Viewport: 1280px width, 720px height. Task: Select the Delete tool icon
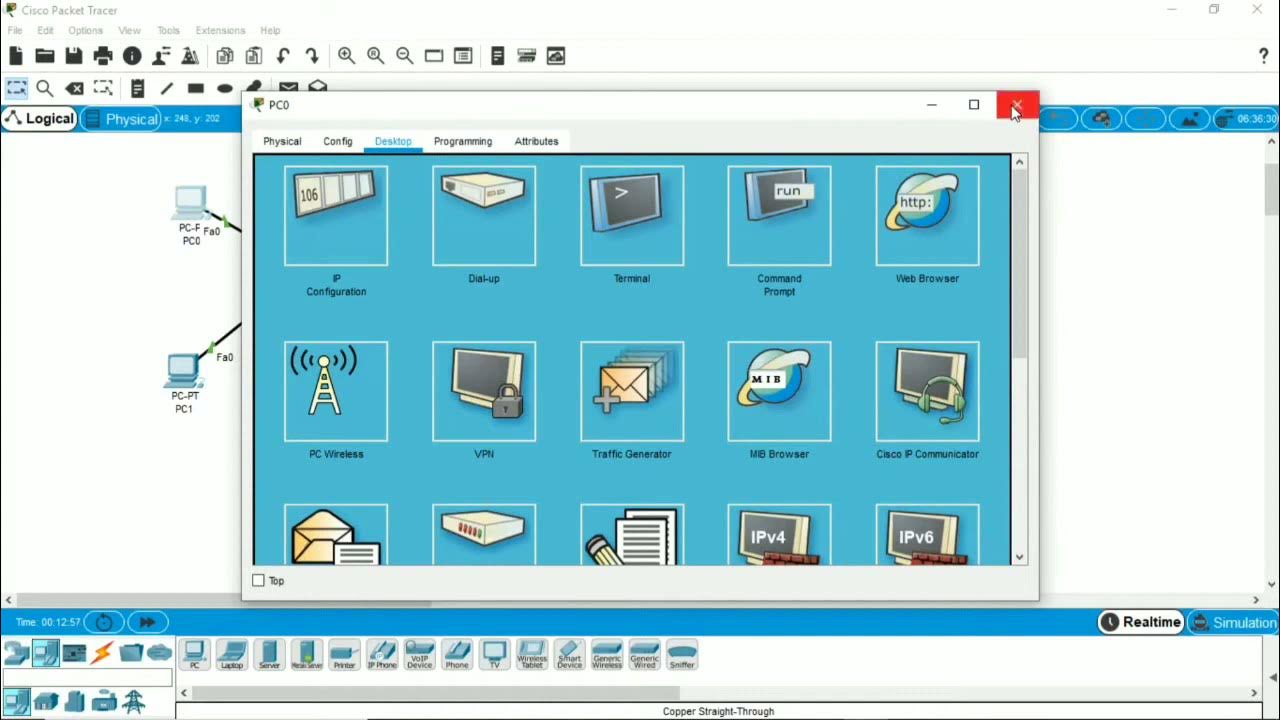[74, 88]
